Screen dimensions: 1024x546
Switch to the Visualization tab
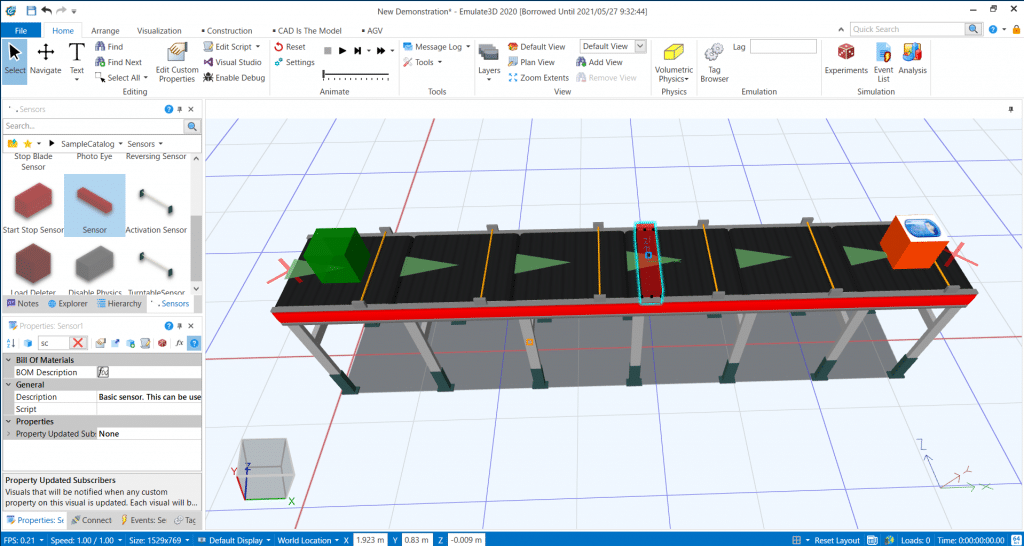159,30
